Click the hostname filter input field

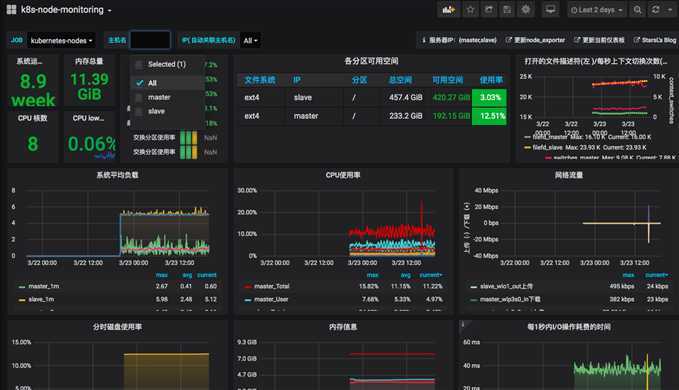150,40
